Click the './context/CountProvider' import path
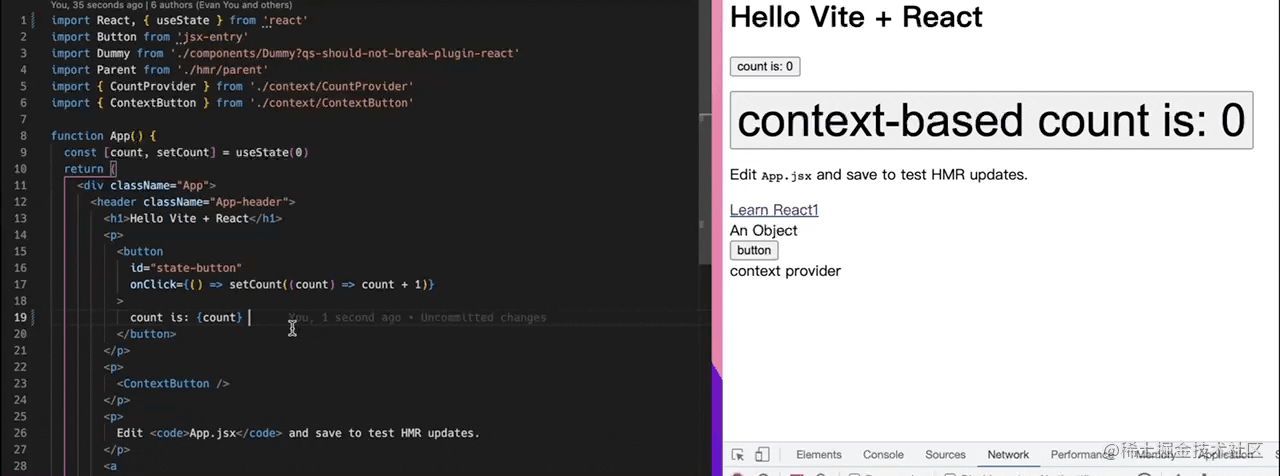Viewport: 1280px width, 476px height. pos(330,87)
